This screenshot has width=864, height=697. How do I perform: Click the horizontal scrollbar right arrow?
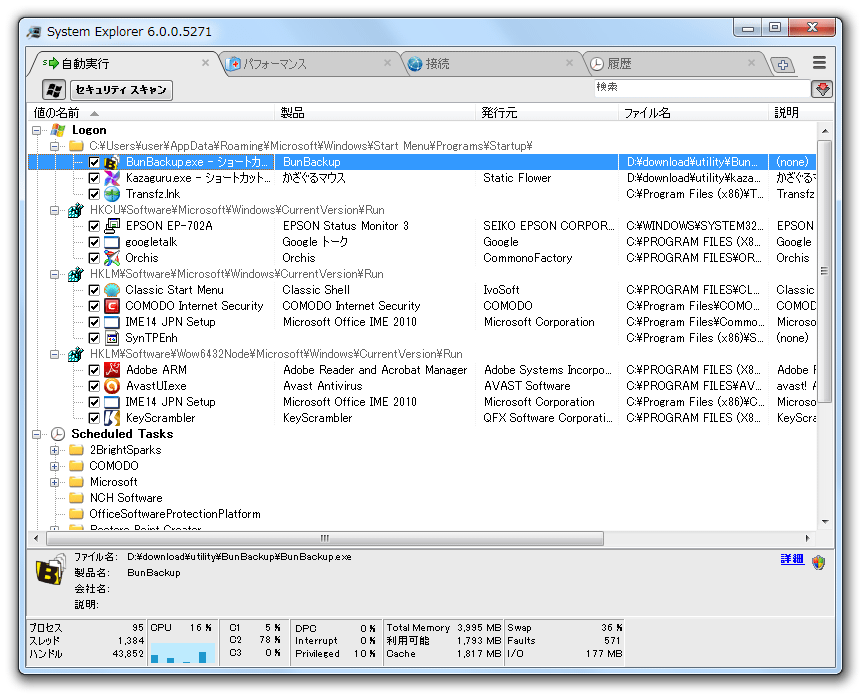coord(807,538)
